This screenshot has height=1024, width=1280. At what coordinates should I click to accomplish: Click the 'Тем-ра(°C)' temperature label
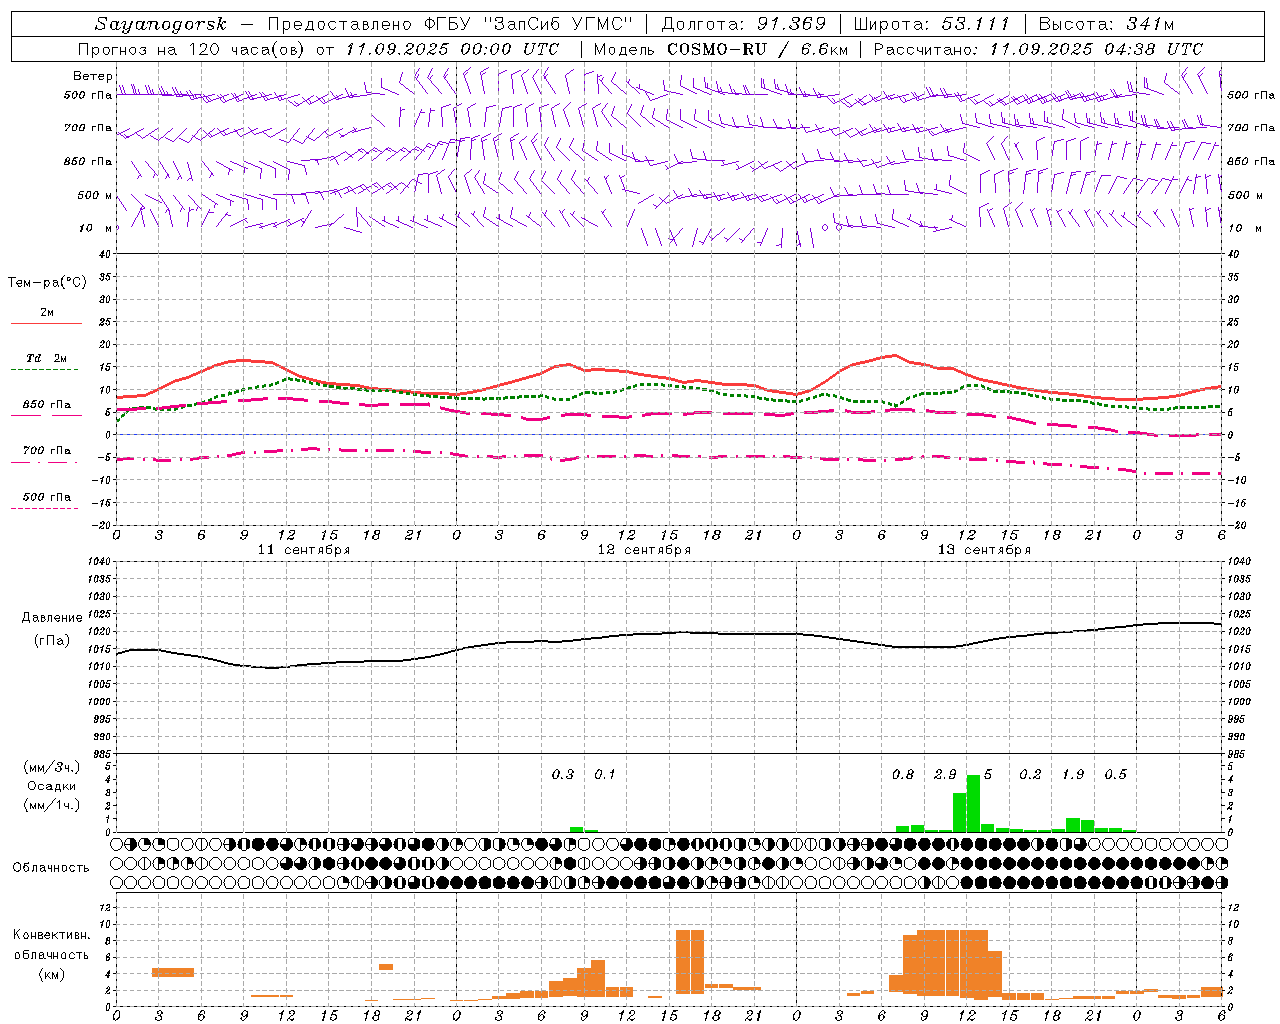pos(47,283)
